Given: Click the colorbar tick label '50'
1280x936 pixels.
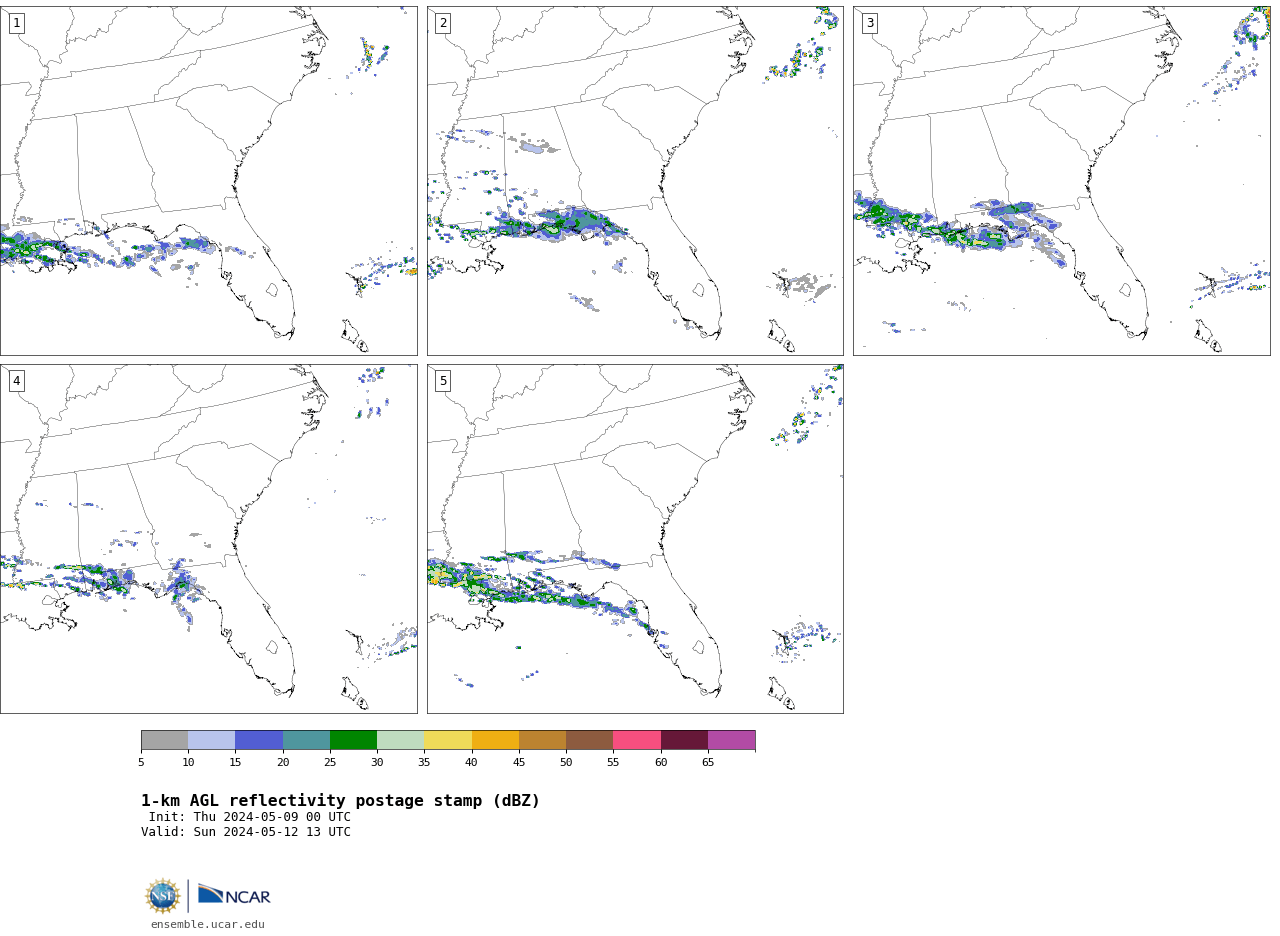Looking at the screenshot, I should coord(566,763).
